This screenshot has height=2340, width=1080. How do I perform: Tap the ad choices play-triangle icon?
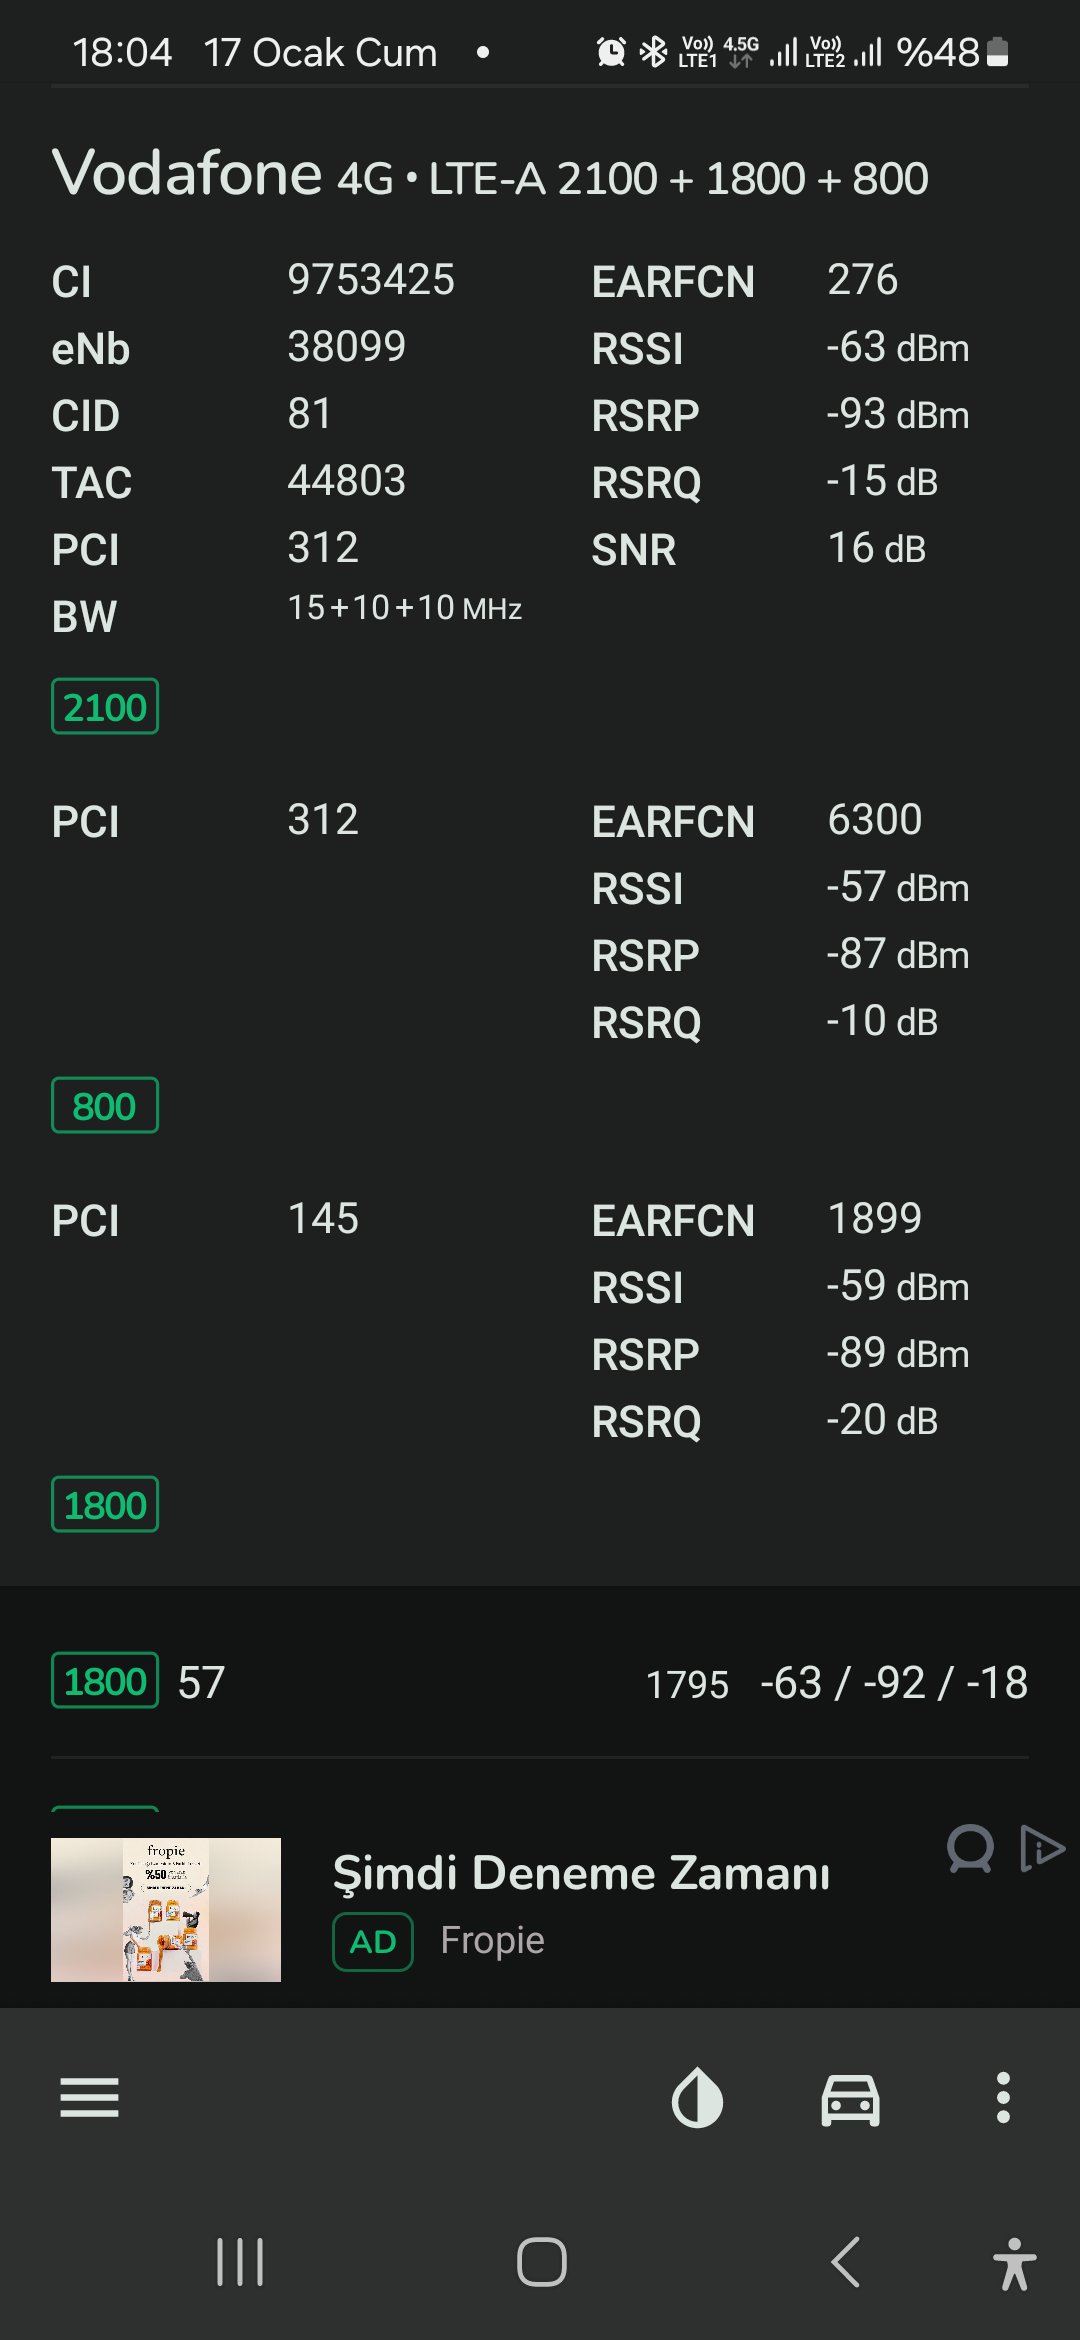click(x=1042, y=1848)
